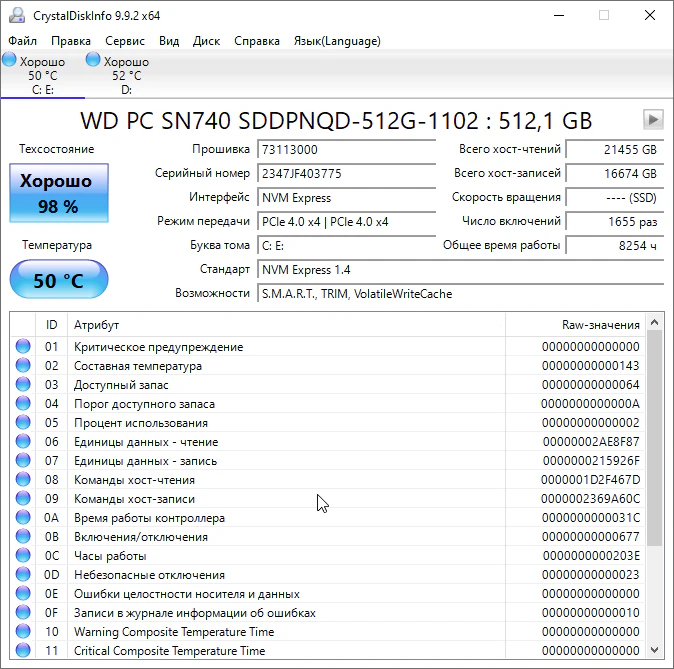
Task: Select row Команды хост-записи
Action: [x=328, y=498]
